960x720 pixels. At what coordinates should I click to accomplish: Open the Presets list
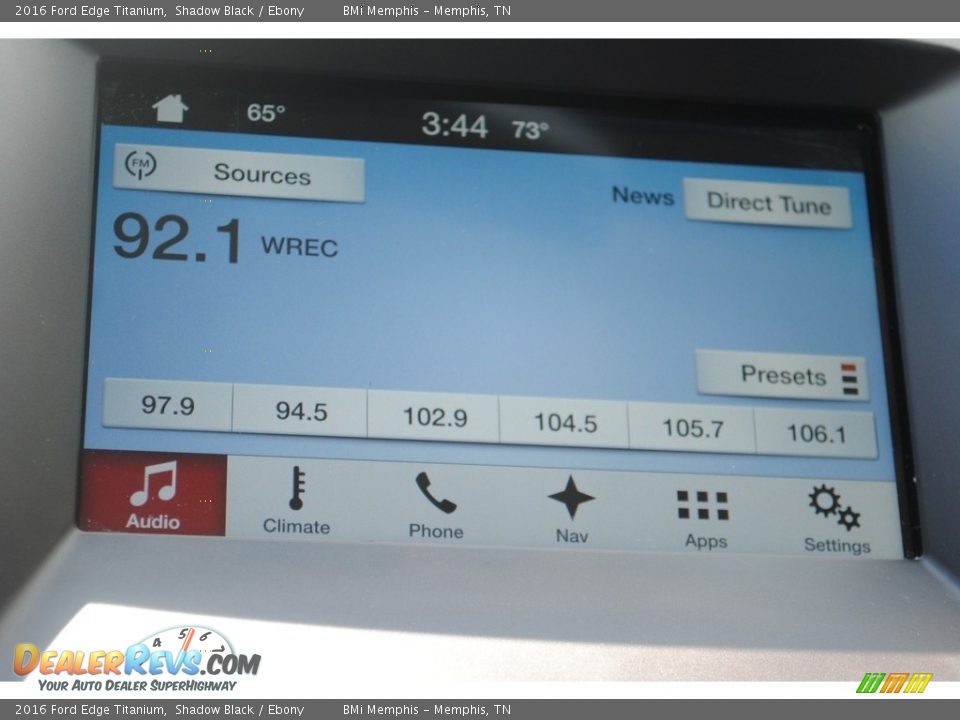[783, 375]
